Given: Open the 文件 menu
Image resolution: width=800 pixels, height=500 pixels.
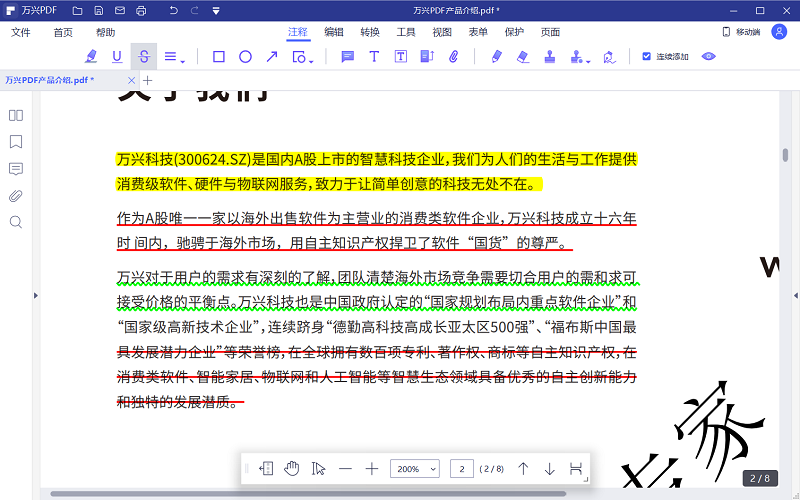Looking at the screenshot, I should [x=21, y=33].
